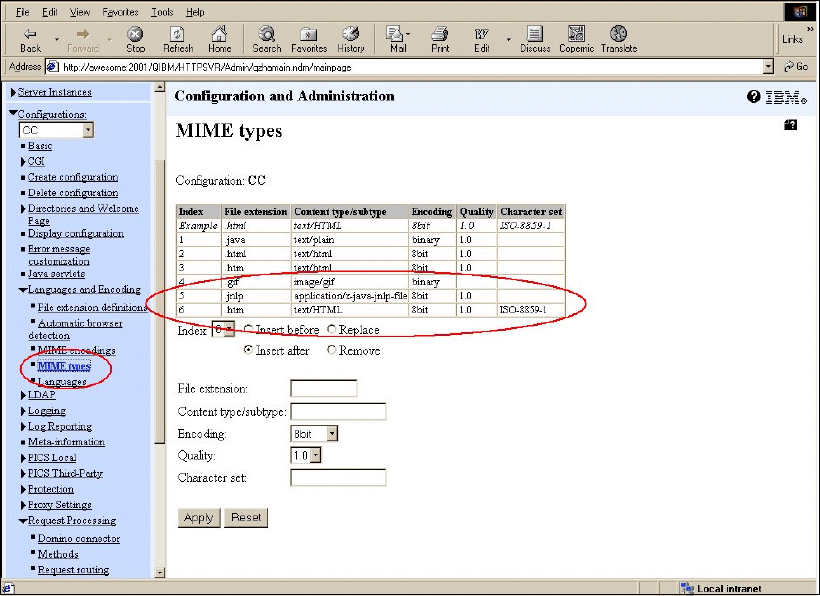Select the Replace radio button
Image resolution: width=820 pixels, height=596 pixels.
(332, 330)
